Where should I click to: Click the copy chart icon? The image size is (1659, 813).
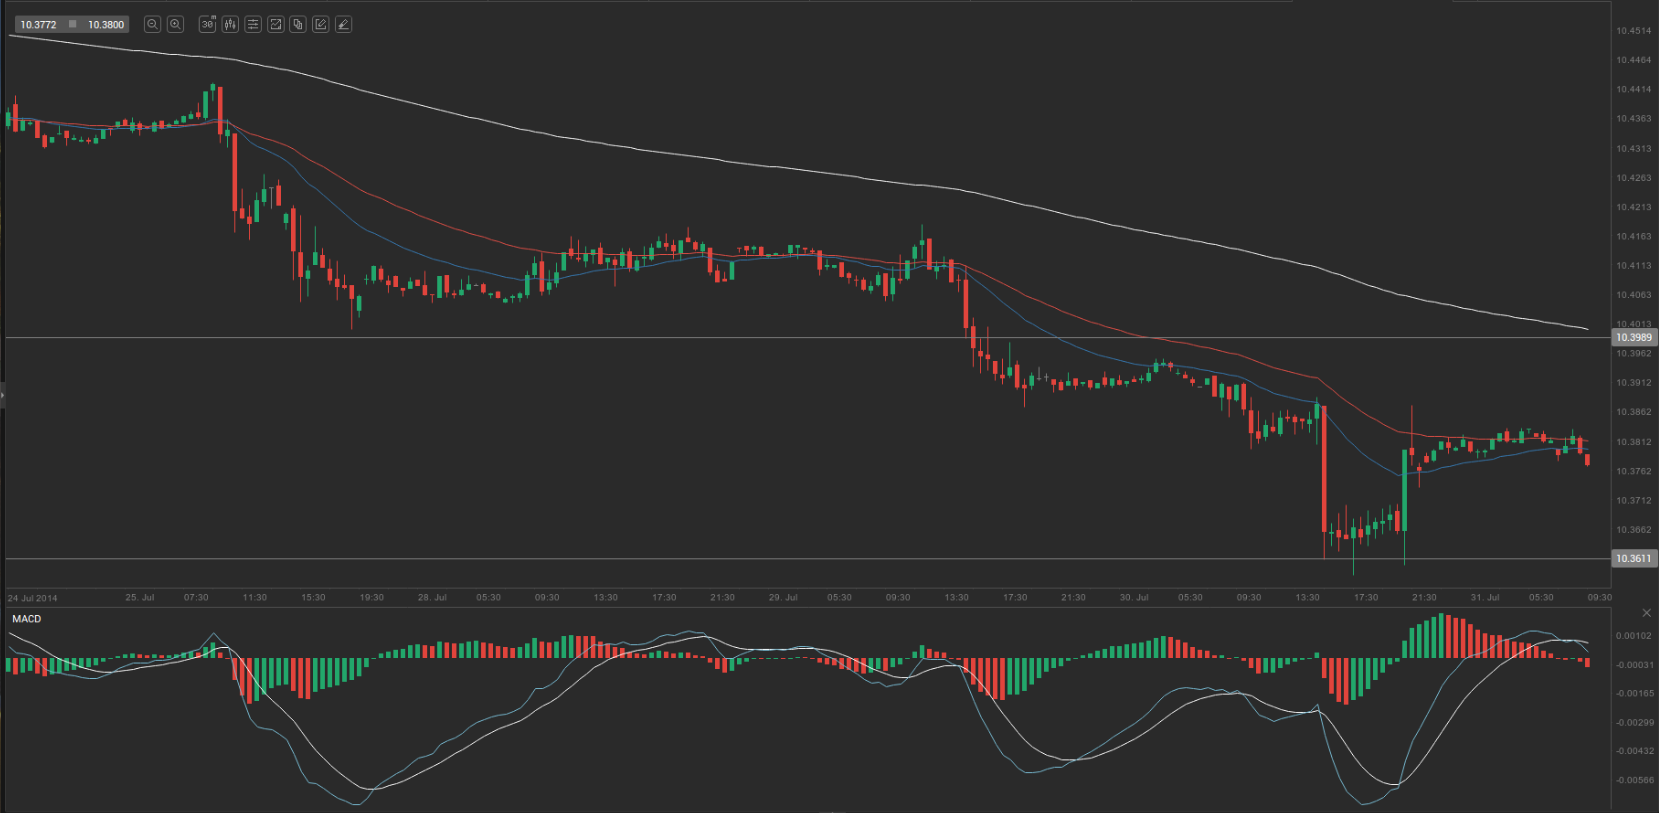298,24
